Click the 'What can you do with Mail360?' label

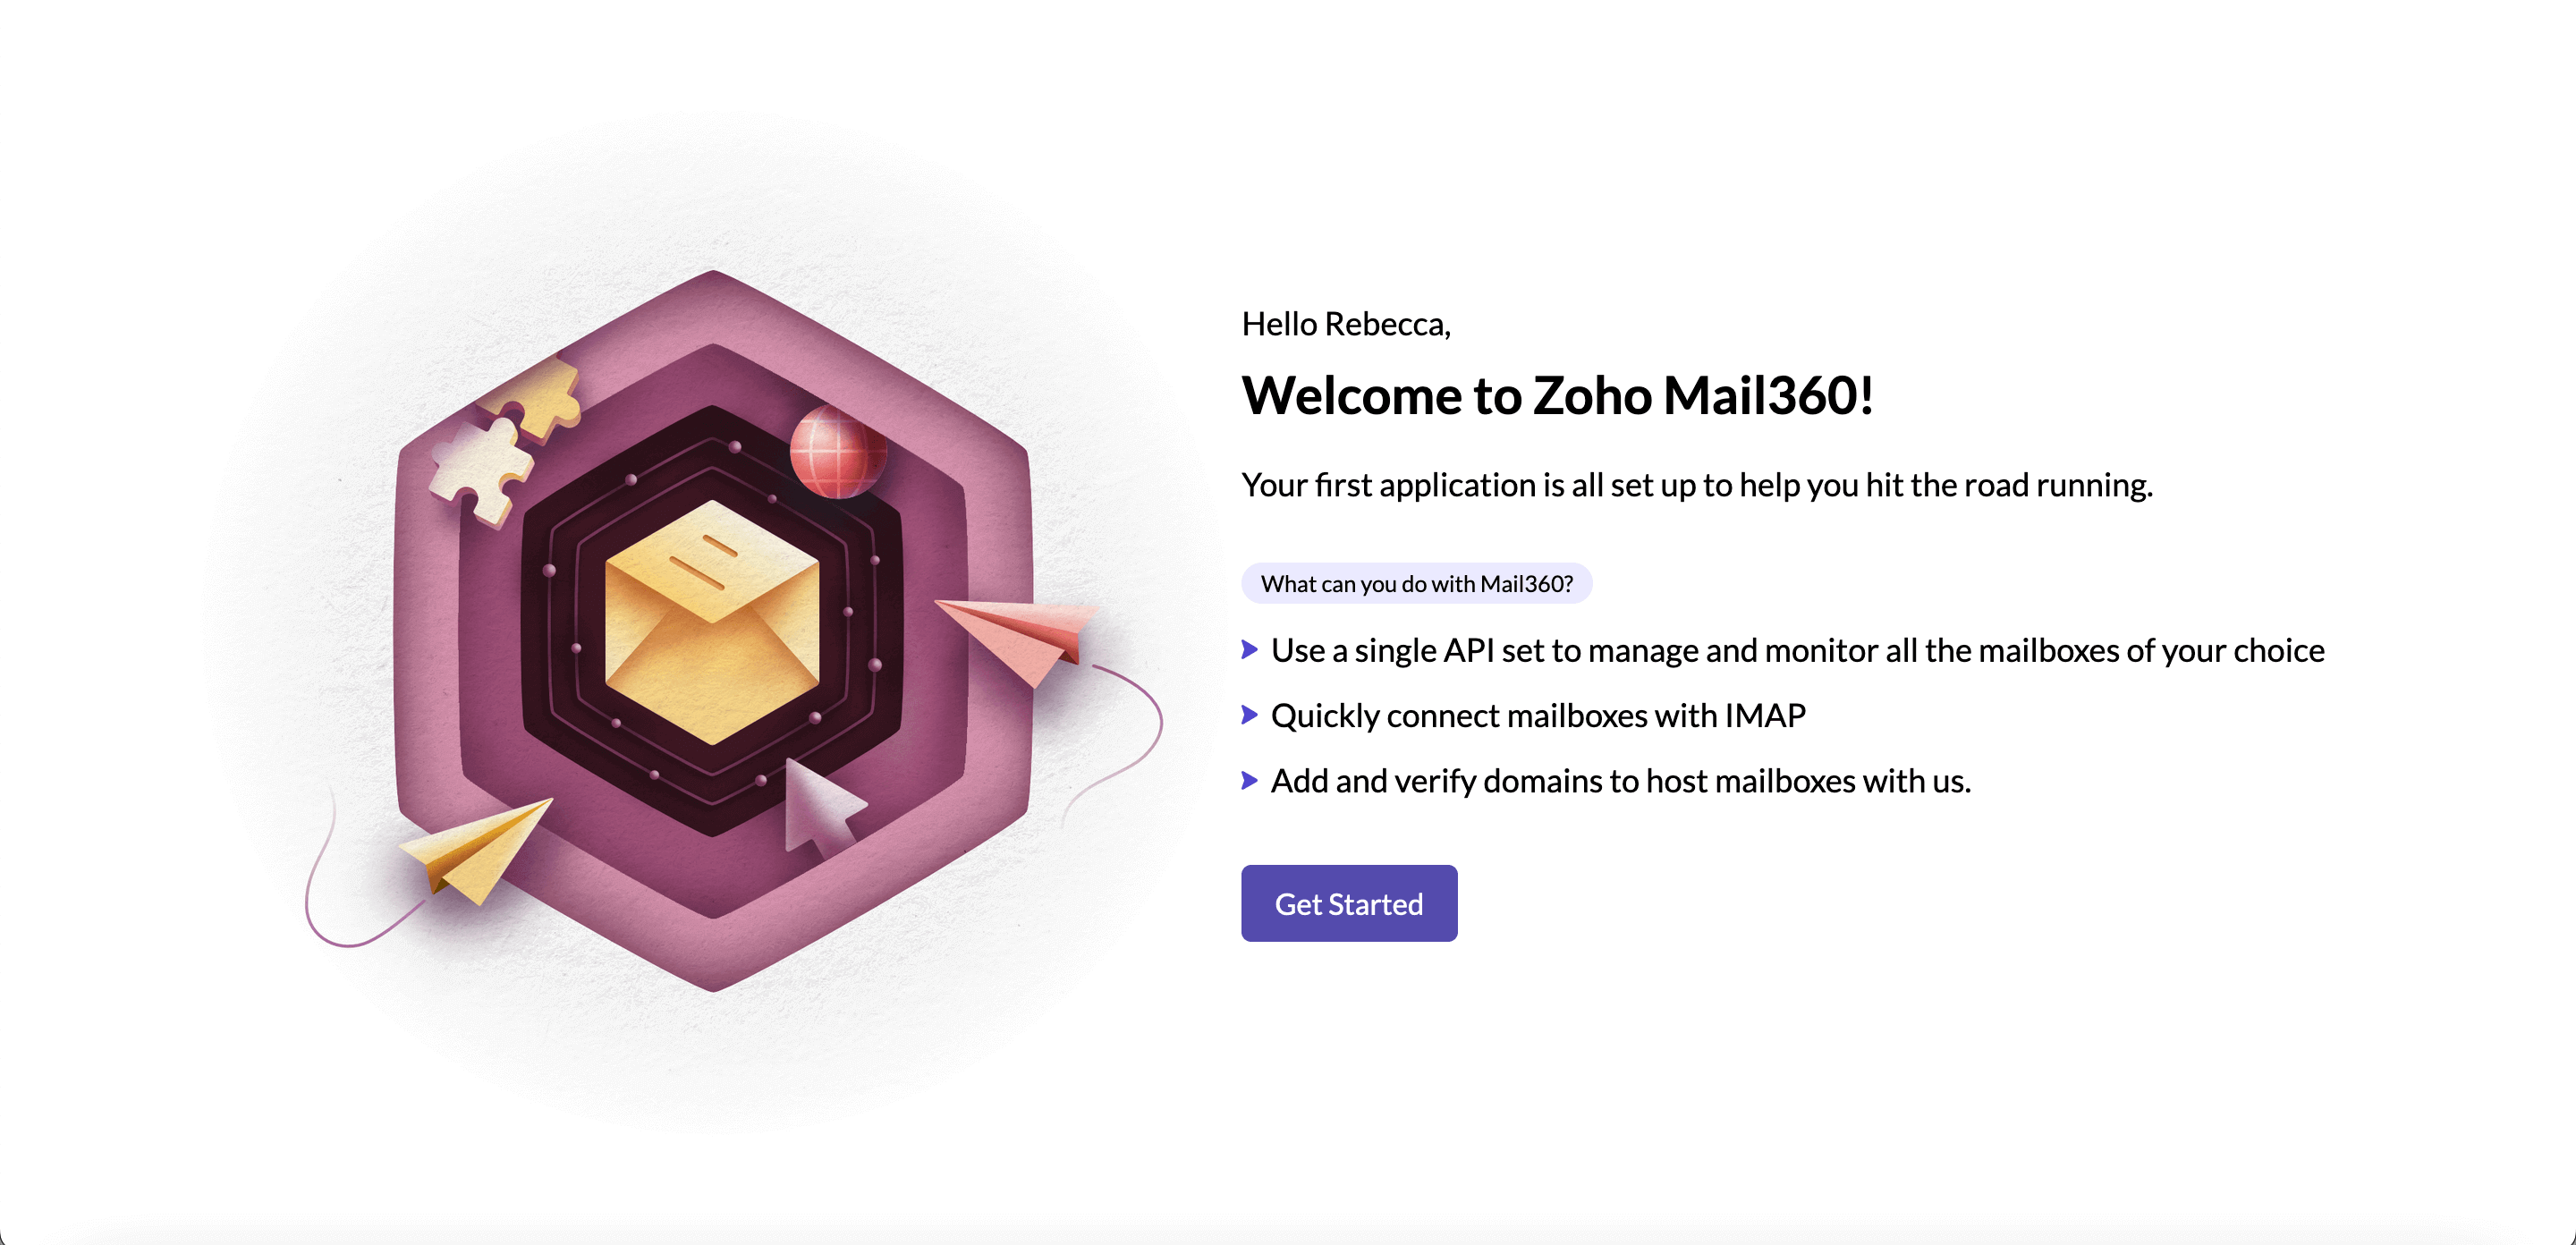(x=1416, y=583)
